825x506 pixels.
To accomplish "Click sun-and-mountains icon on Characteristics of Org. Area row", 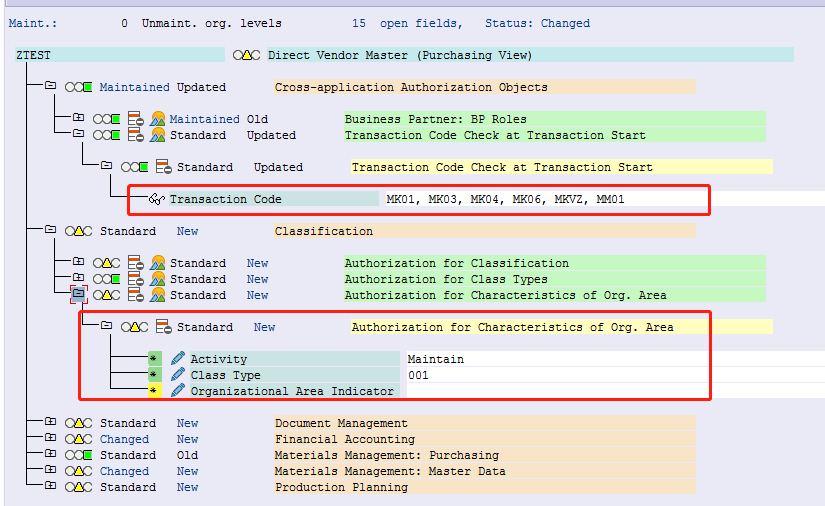I will click(x=157, y=295).
